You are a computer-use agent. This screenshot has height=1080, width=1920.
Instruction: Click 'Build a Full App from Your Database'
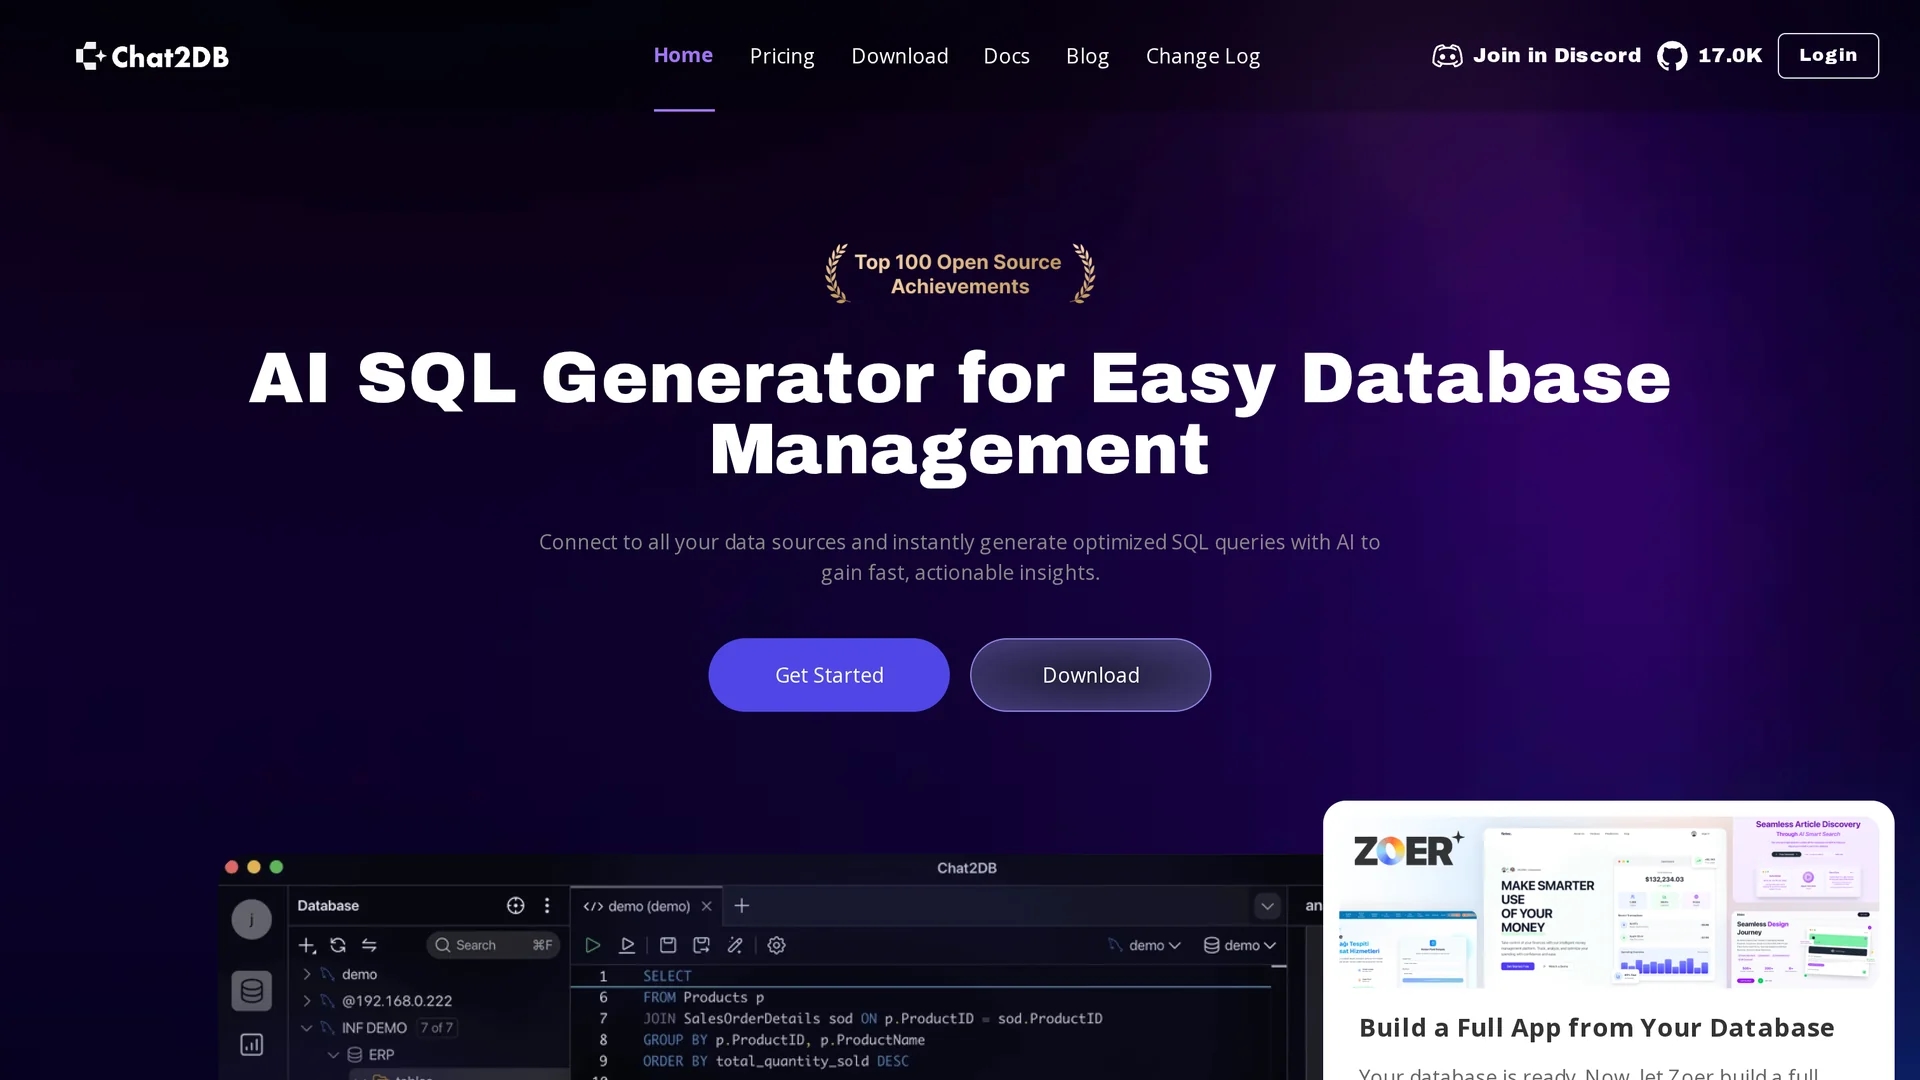pyautogui.click(x=1596, y=1028)
